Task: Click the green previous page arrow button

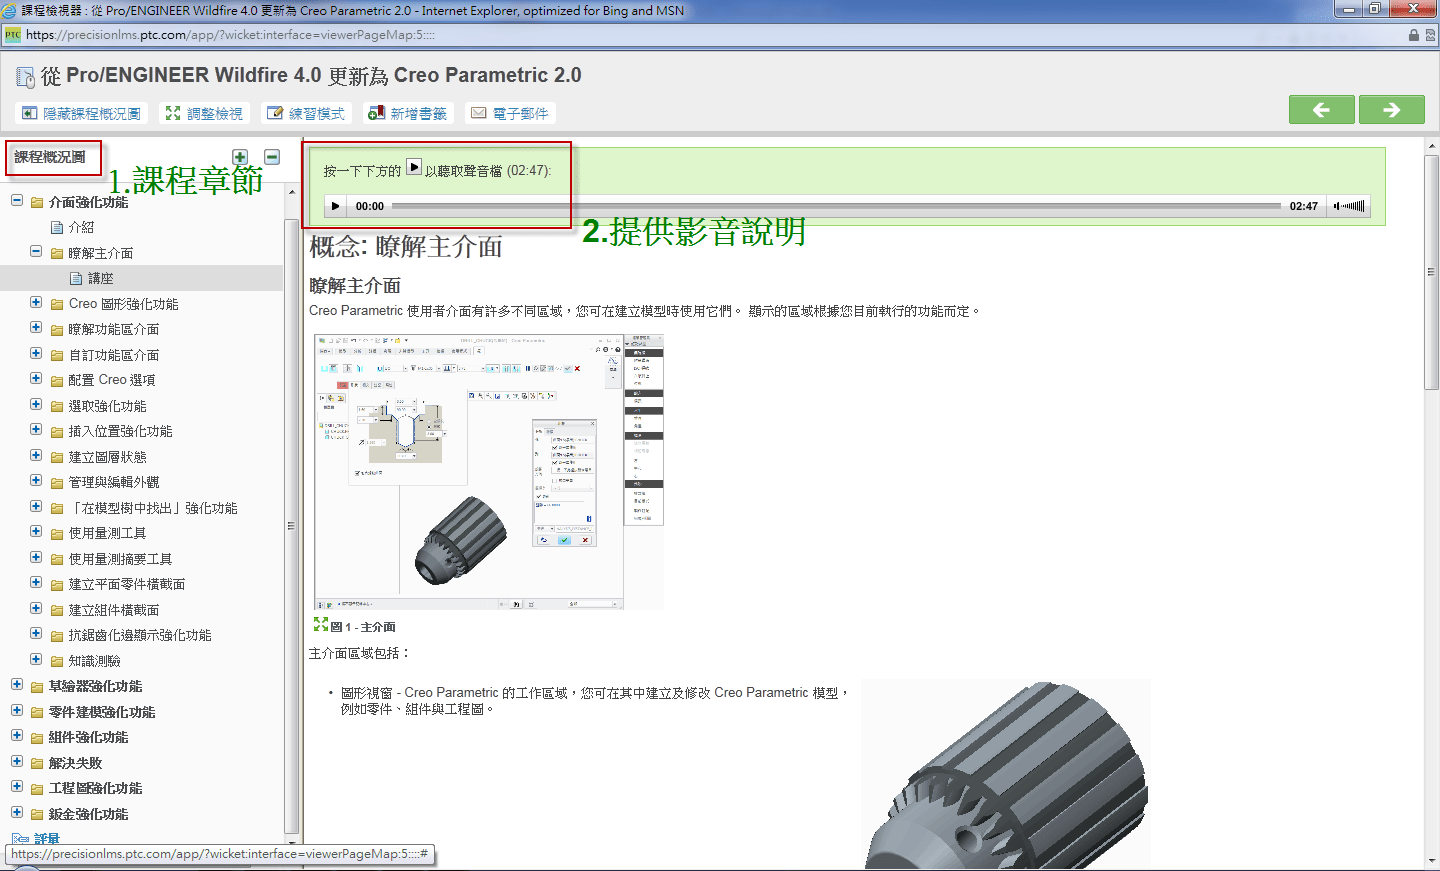Action: 1321,110
